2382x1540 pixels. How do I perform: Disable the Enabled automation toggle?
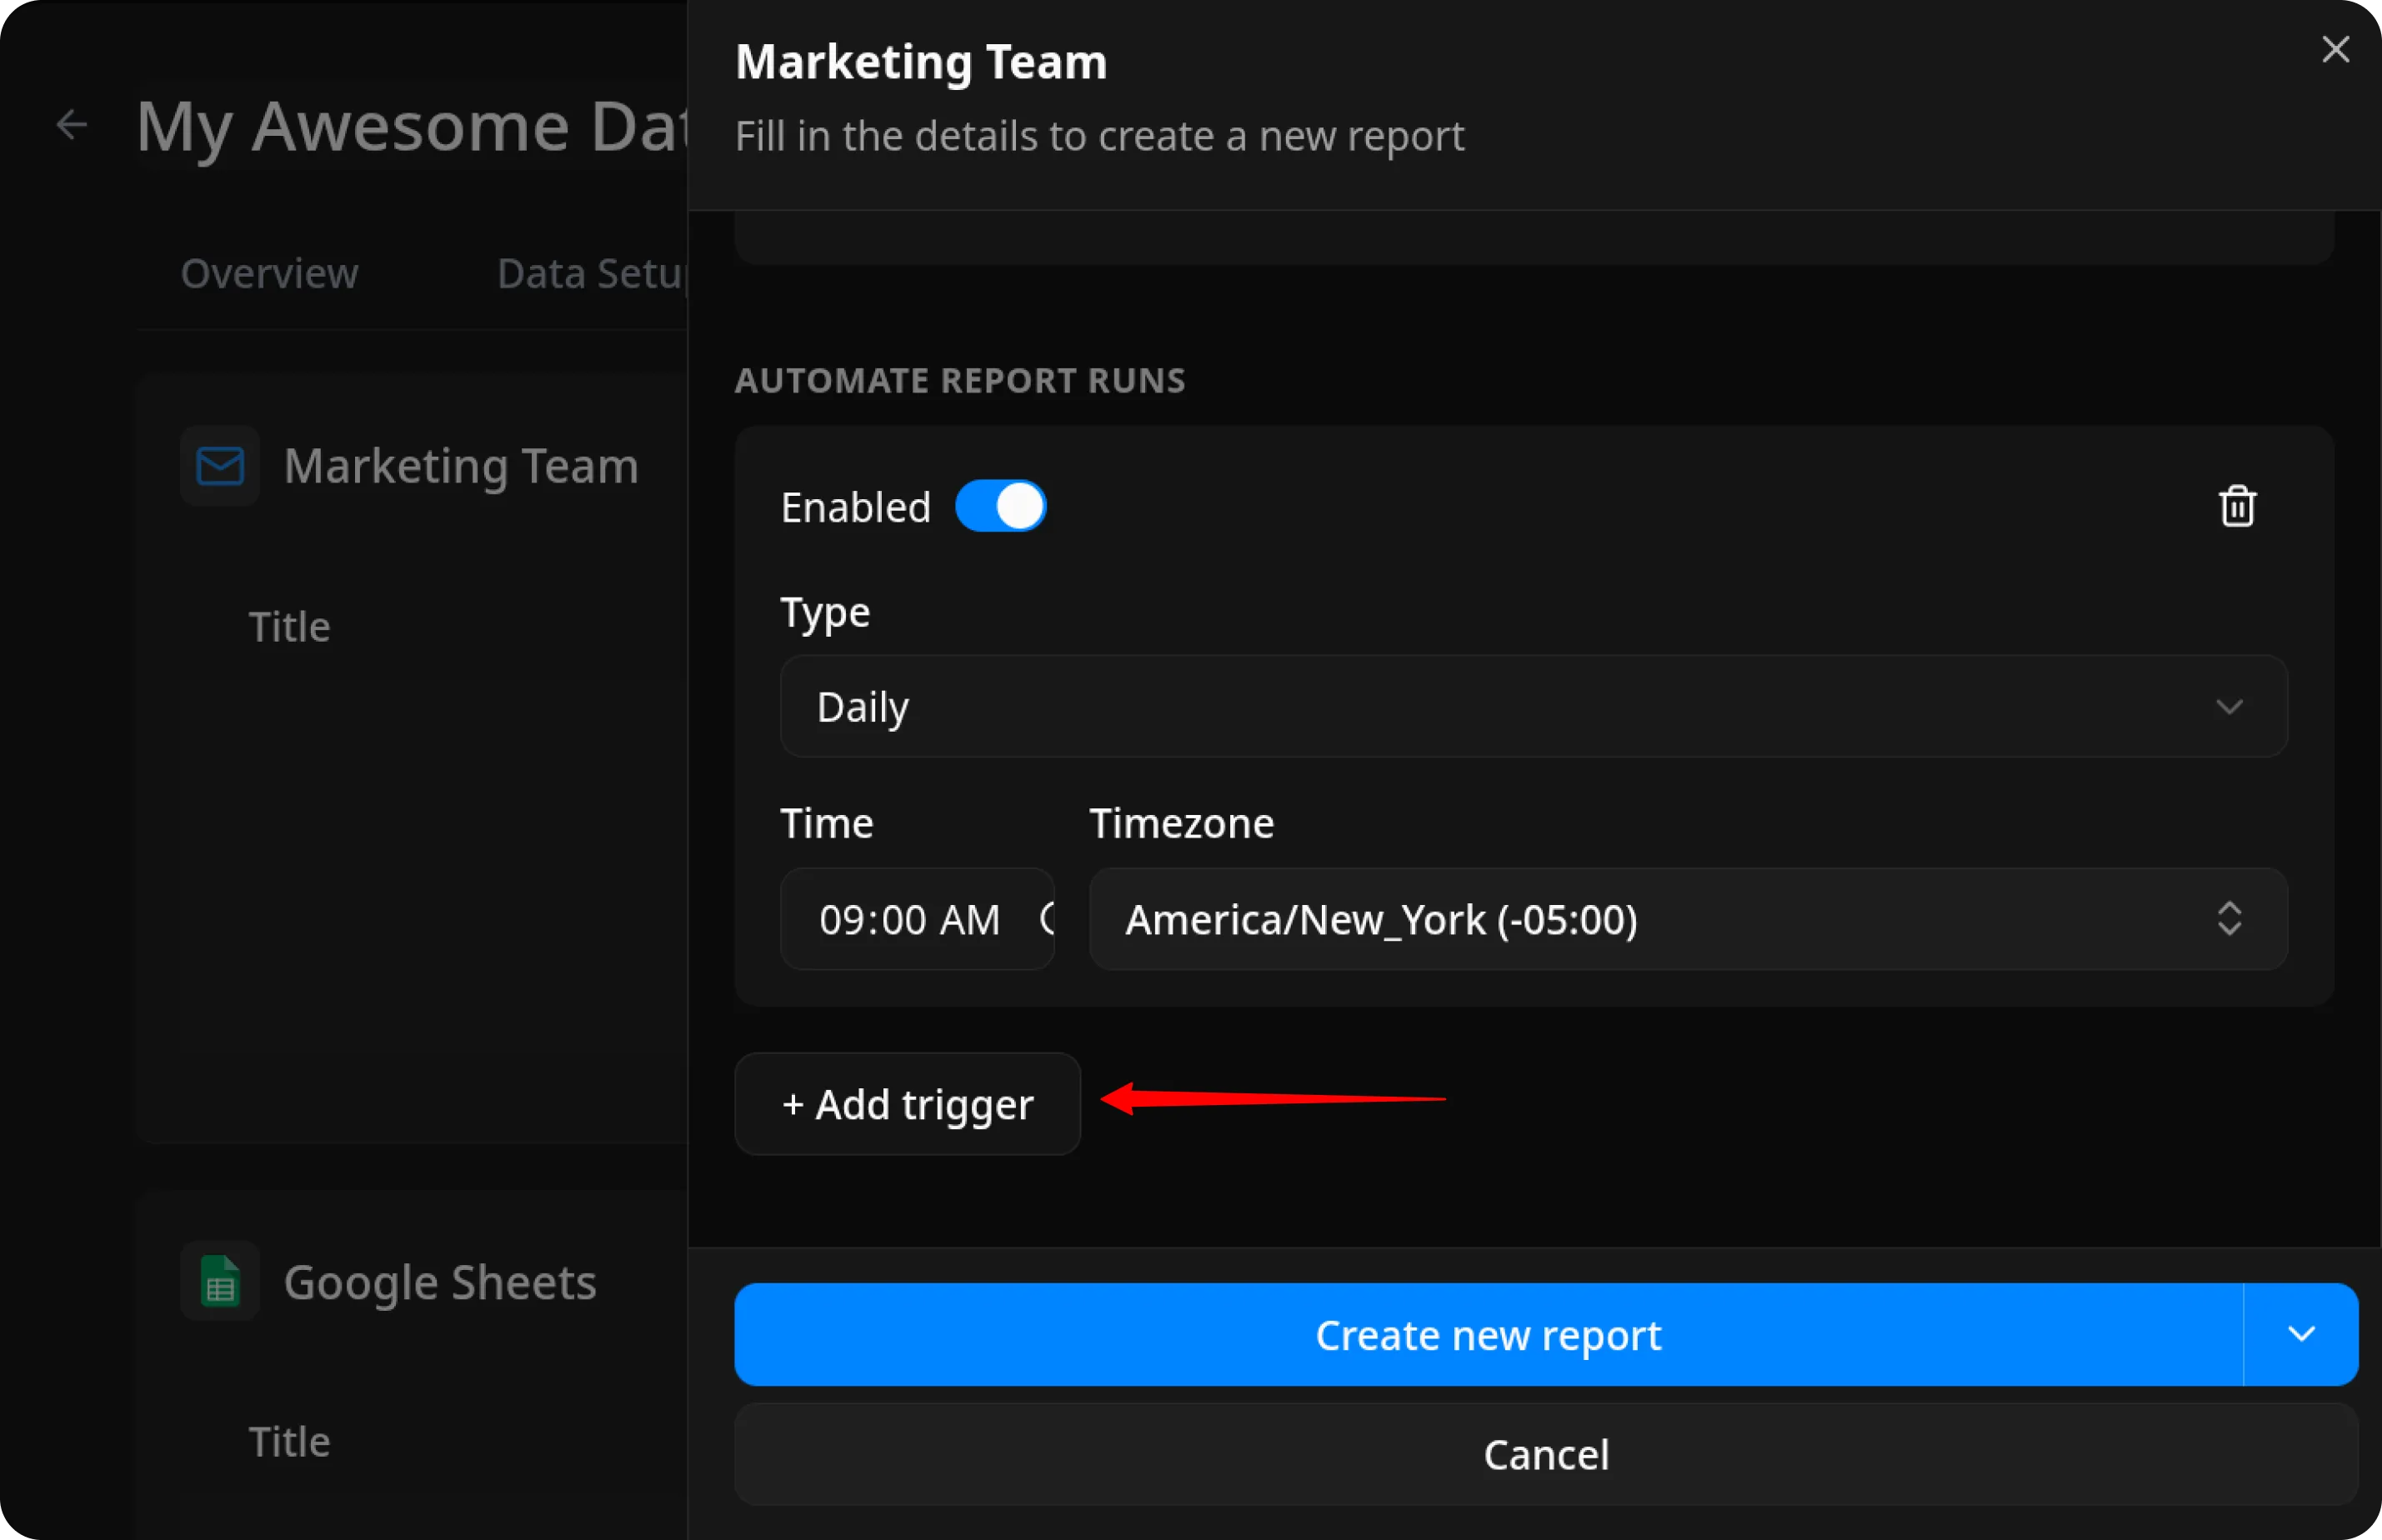click(1001, 506)
